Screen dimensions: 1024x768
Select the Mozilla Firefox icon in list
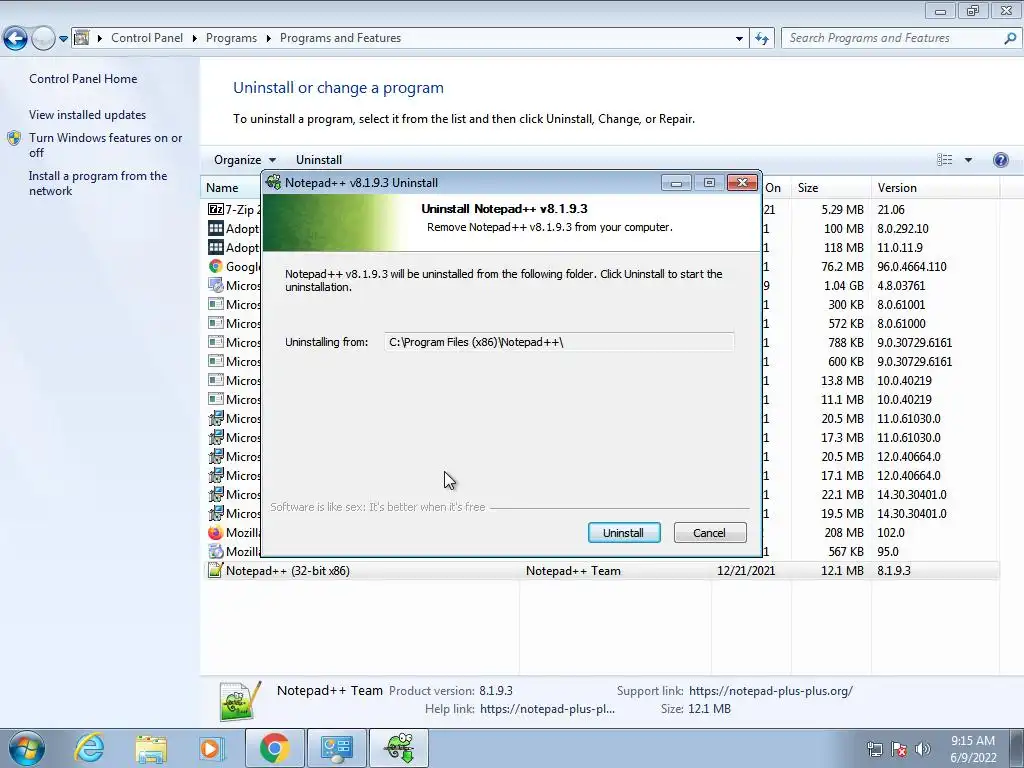(216, 532)
